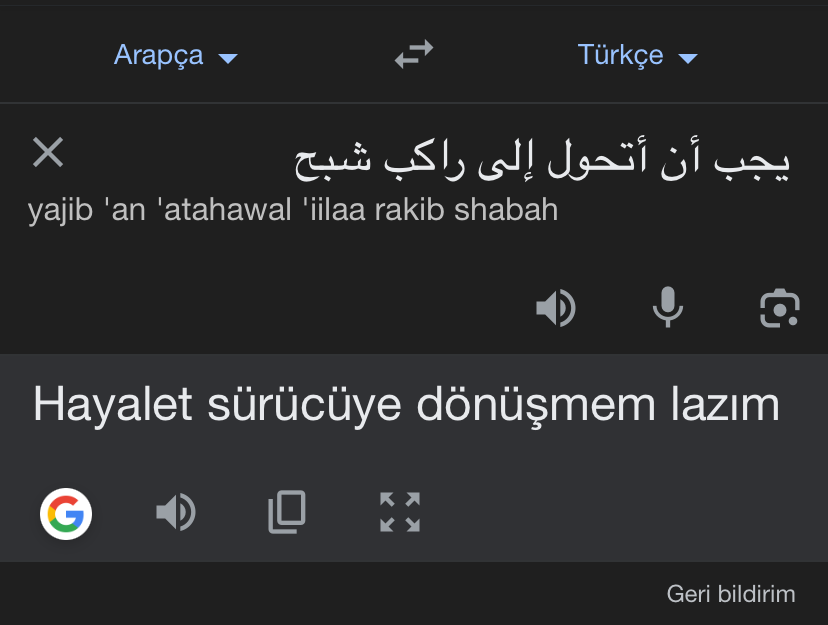Select the Arapça language label

click(x=158, y=55)
